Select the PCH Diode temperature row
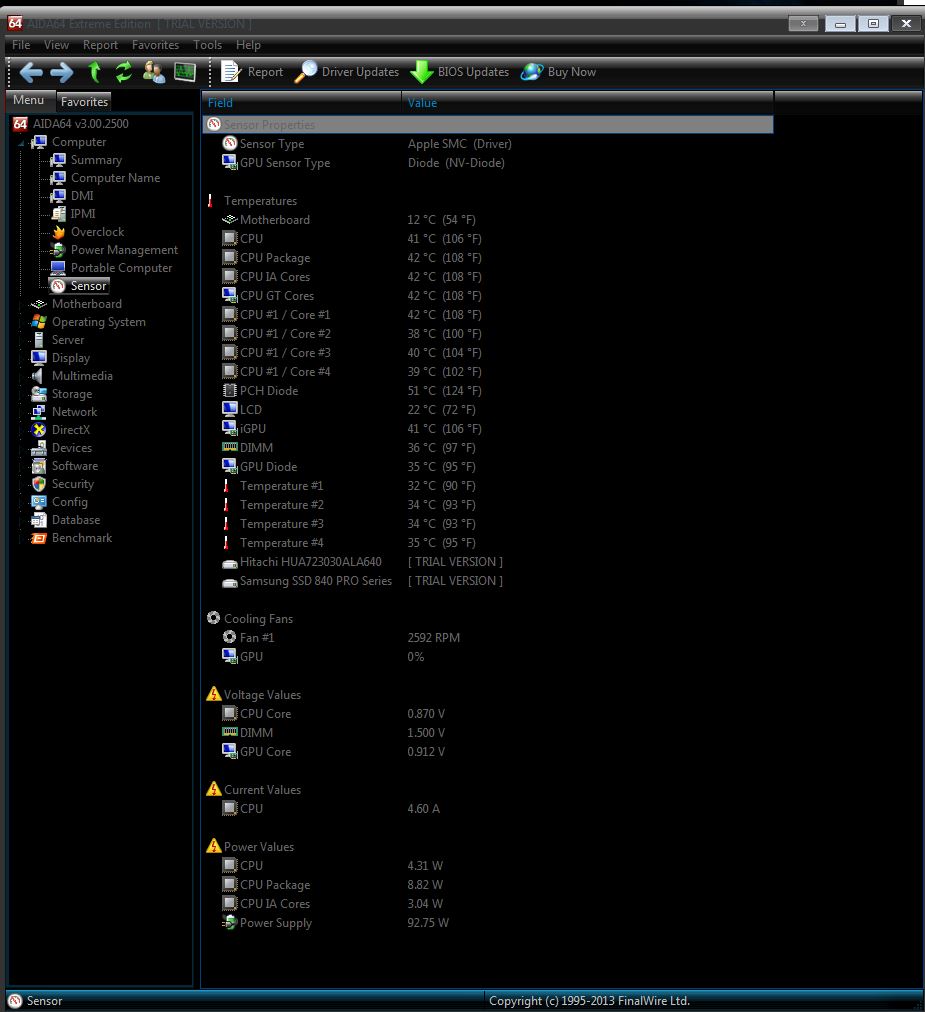Image resolution: width=925 pixels, height=1012 pixels. (x=488, y=391)
